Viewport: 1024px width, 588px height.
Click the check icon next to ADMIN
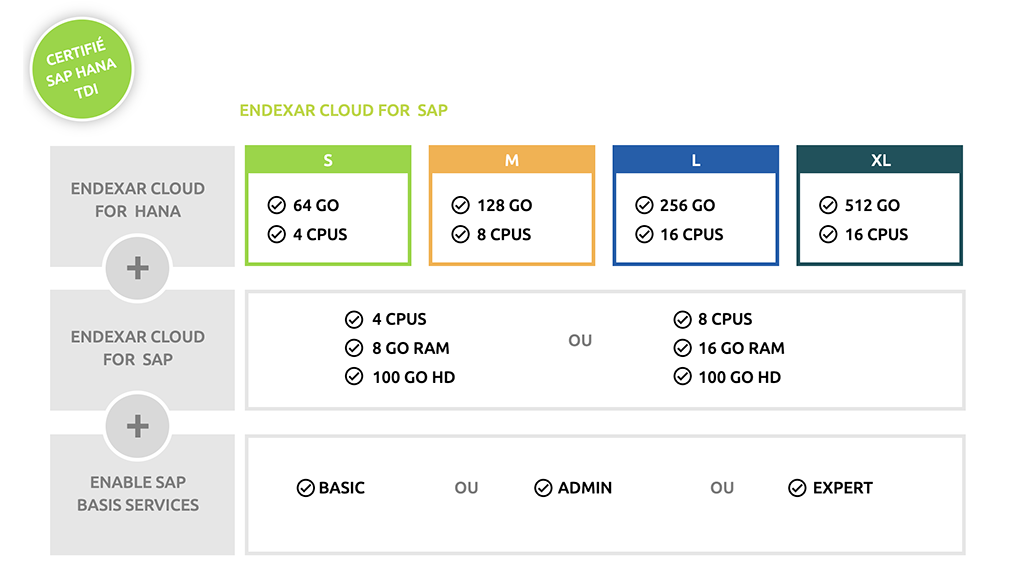[543, 488]
